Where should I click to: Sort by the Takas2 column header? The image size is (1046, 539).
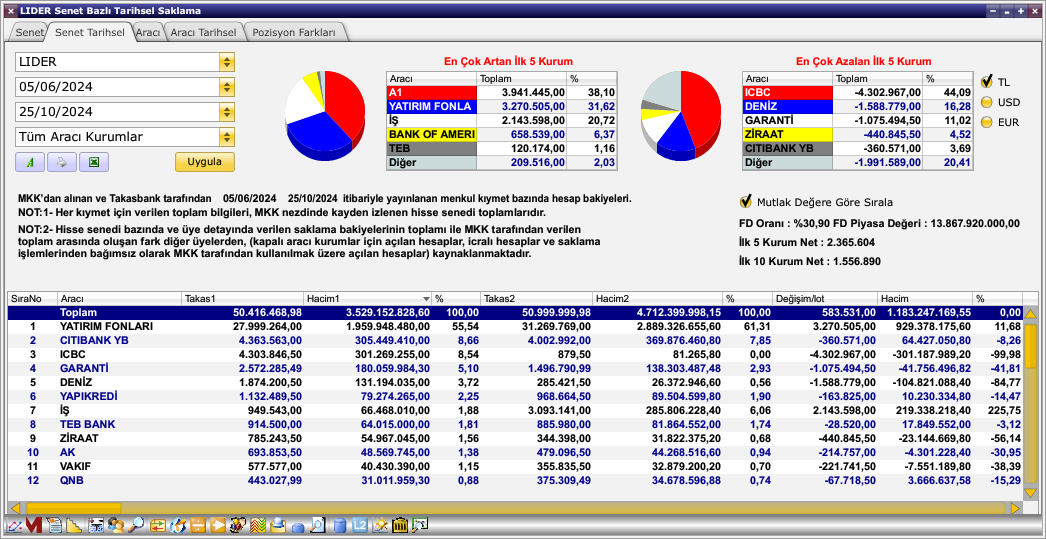click(x=536, y=299)
